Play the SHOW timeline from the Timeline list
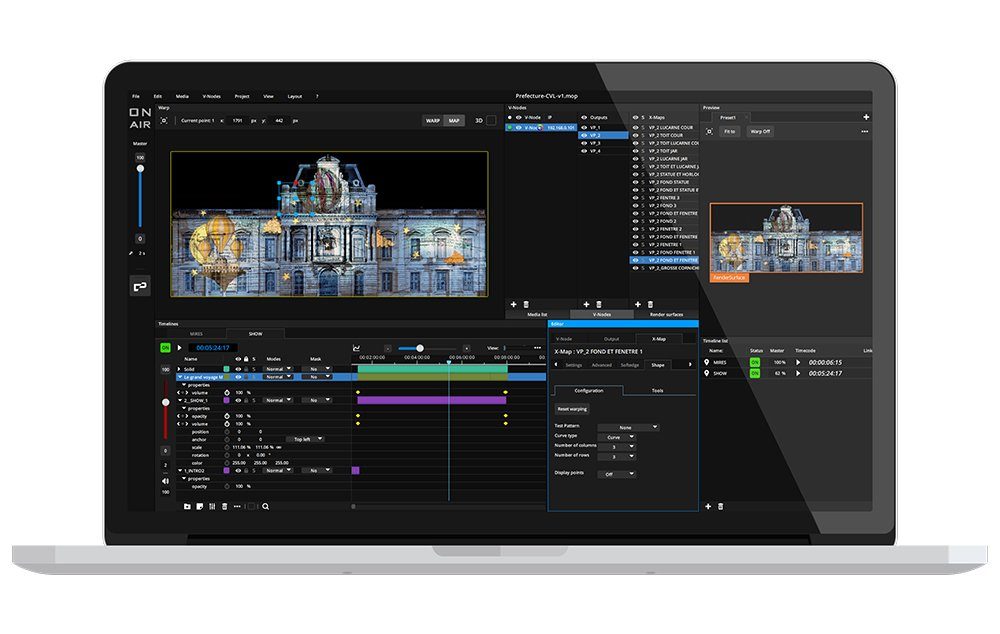The image size is (1000, 634). pyautogui.click(x=798, y=373)
